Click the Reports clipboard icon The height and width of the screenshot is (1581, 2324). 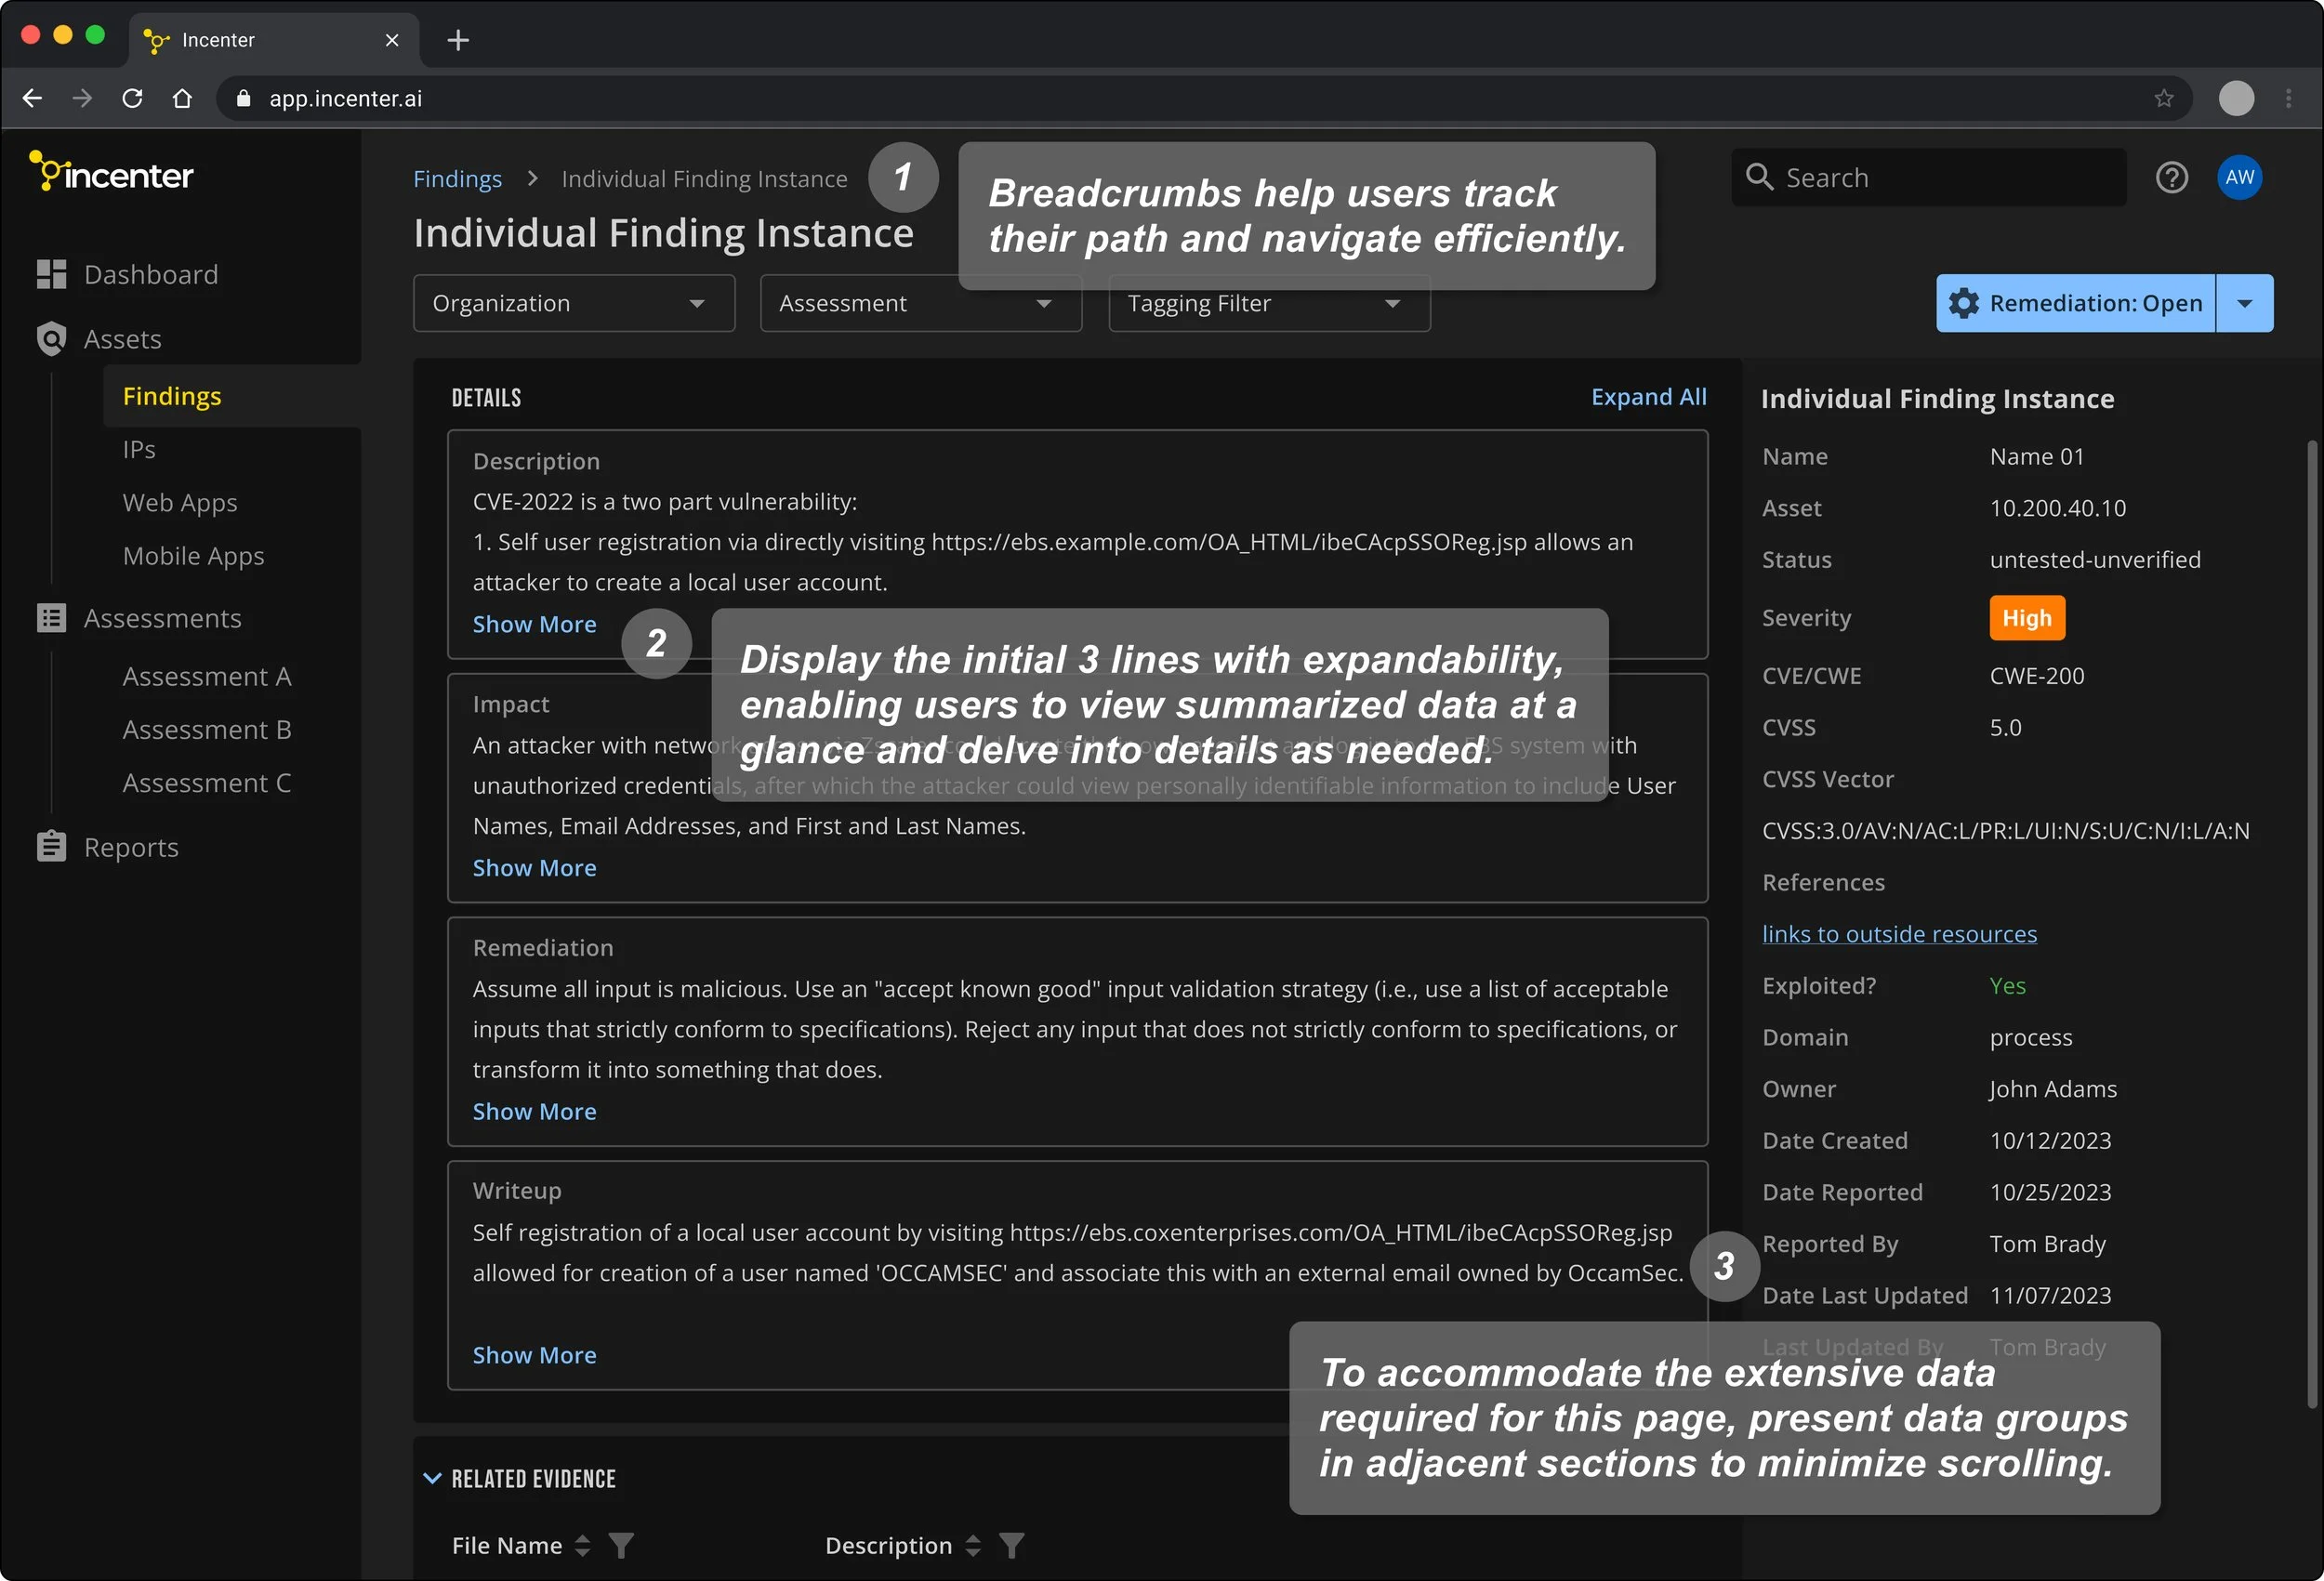pos(51,847)
